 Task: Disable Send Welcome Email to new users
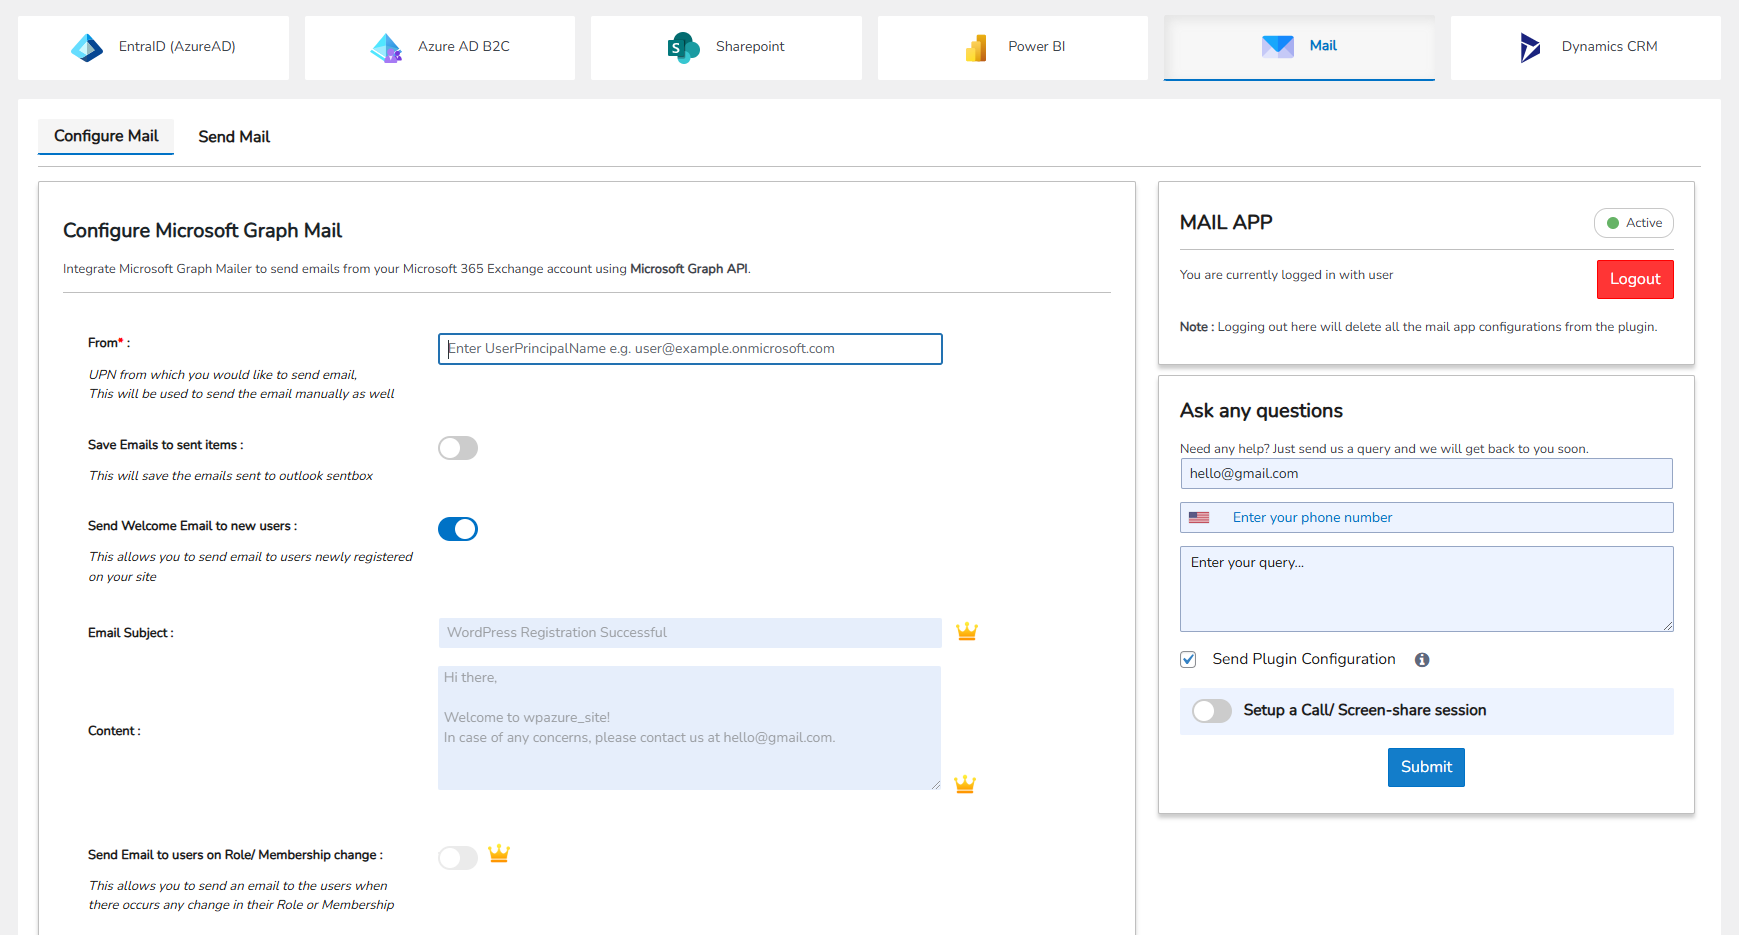coord(457,529)
